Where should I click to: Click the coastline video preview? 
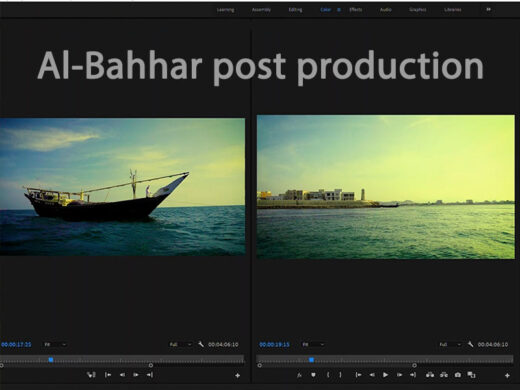386,187
